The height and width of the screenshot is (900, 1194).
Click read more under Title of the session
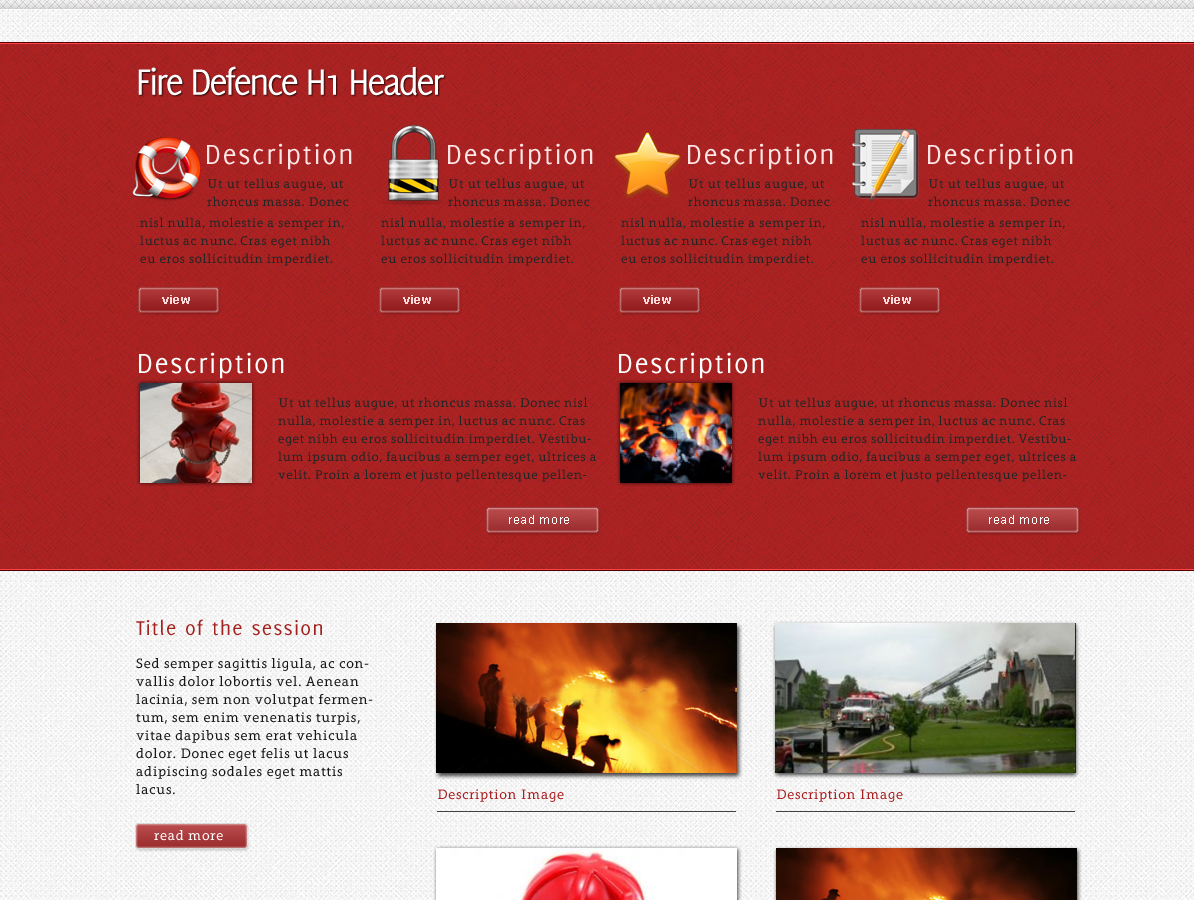pos(191,835)
